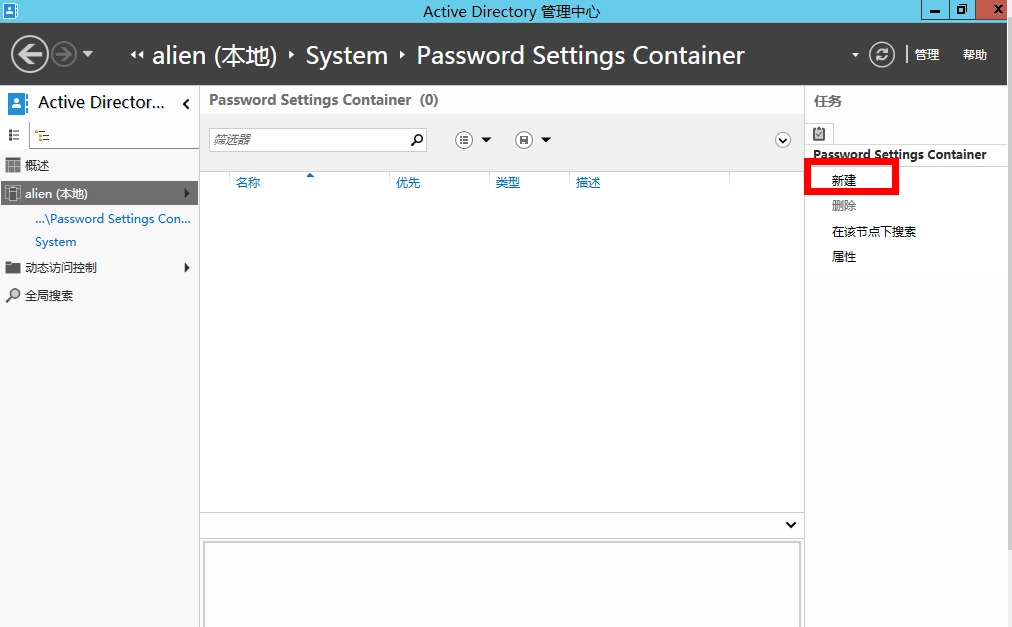Expand the bottom preview pane chevron
The width and height of the screenshot is (1012, 627).
[791, 525]
